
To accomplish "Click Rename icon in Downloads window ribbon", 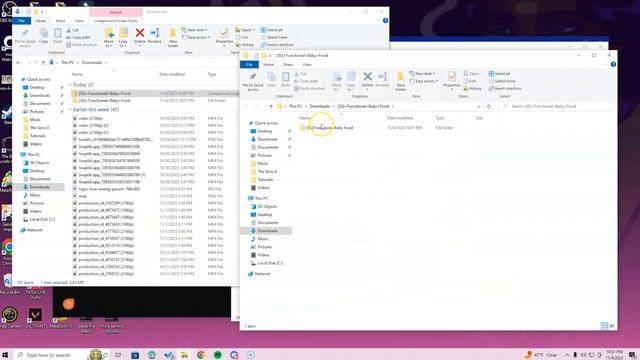I will pyautogui.click(x=155, y=36).
